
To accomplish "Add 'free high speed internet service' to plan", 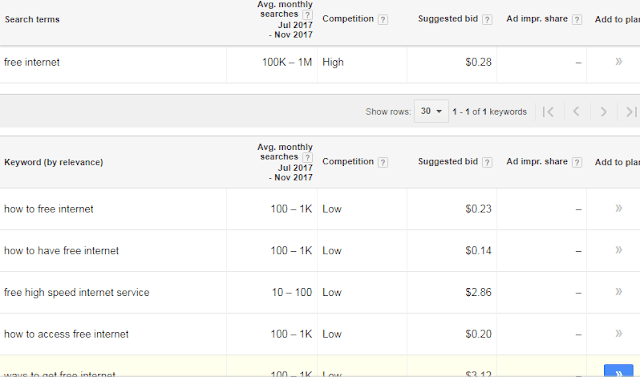I will point(618,292).
